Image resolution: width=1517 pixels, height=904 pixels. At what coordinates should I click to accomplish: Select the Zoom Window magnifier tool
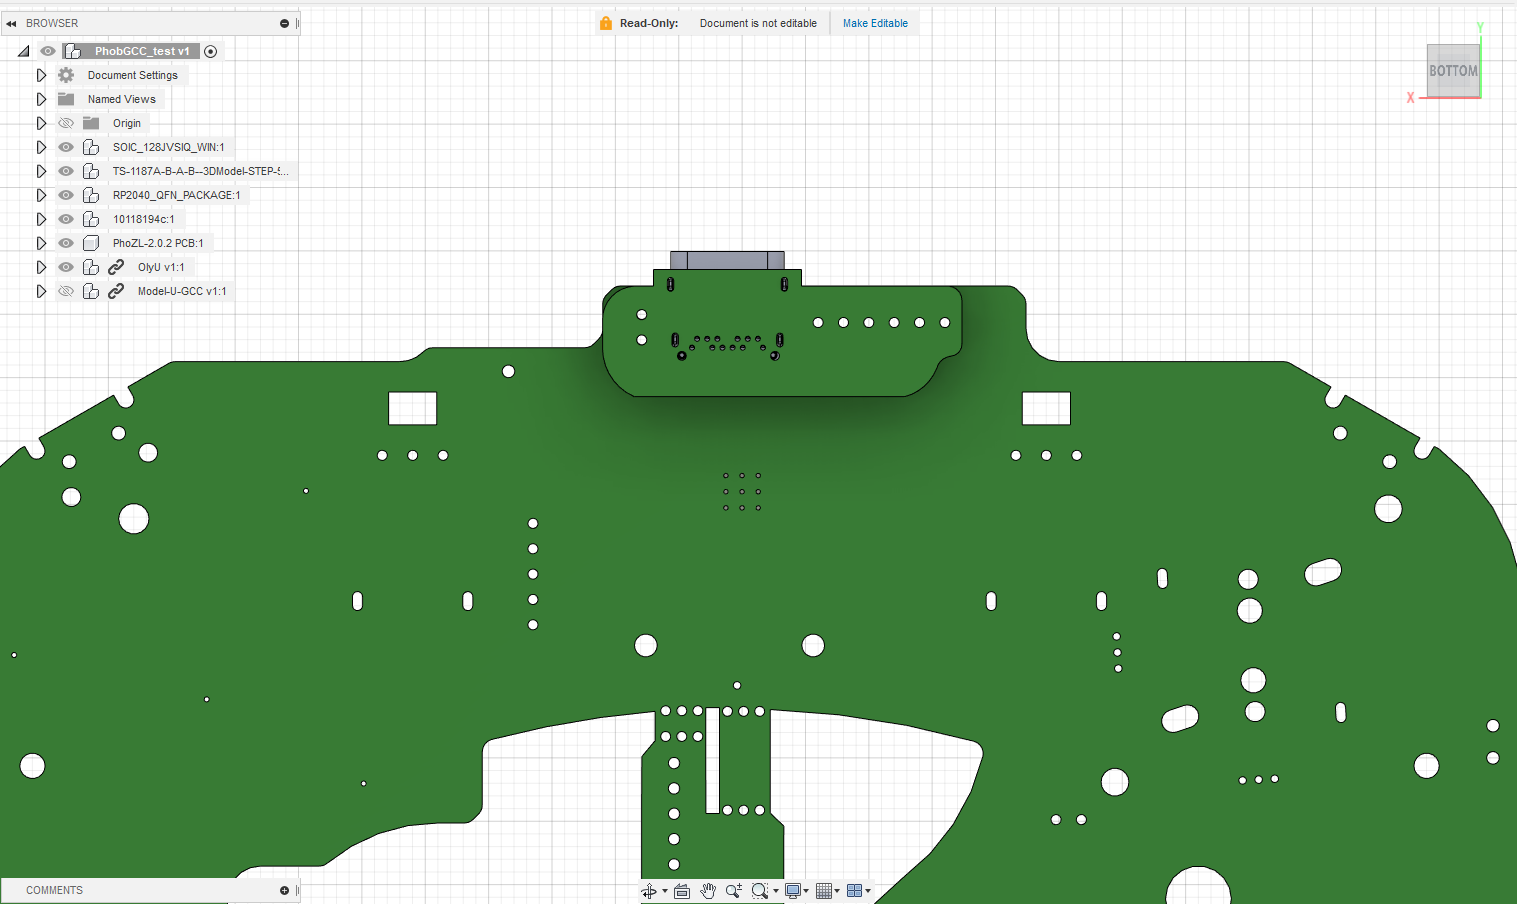[760, 891]
